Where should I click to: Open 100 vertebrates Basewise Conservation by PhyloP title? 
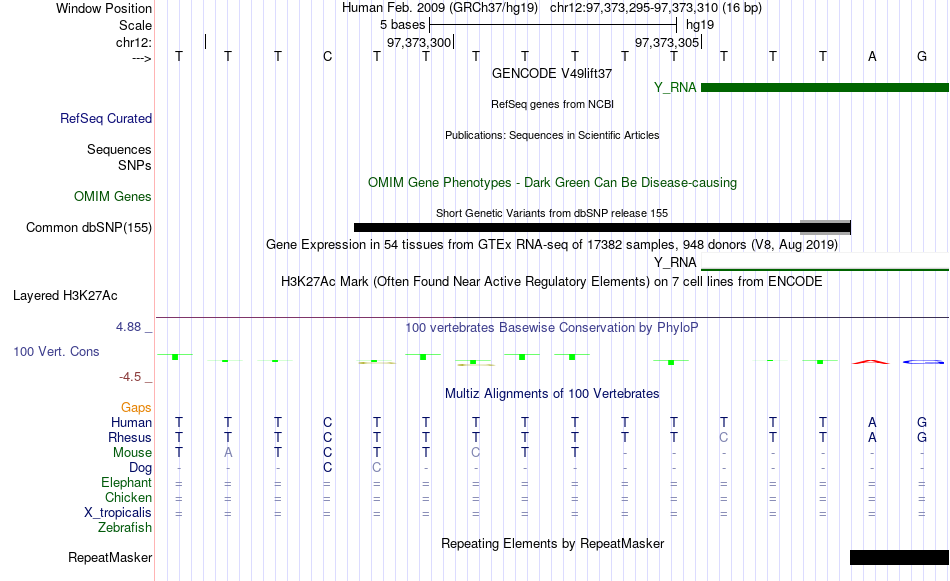tap(552, 328)
